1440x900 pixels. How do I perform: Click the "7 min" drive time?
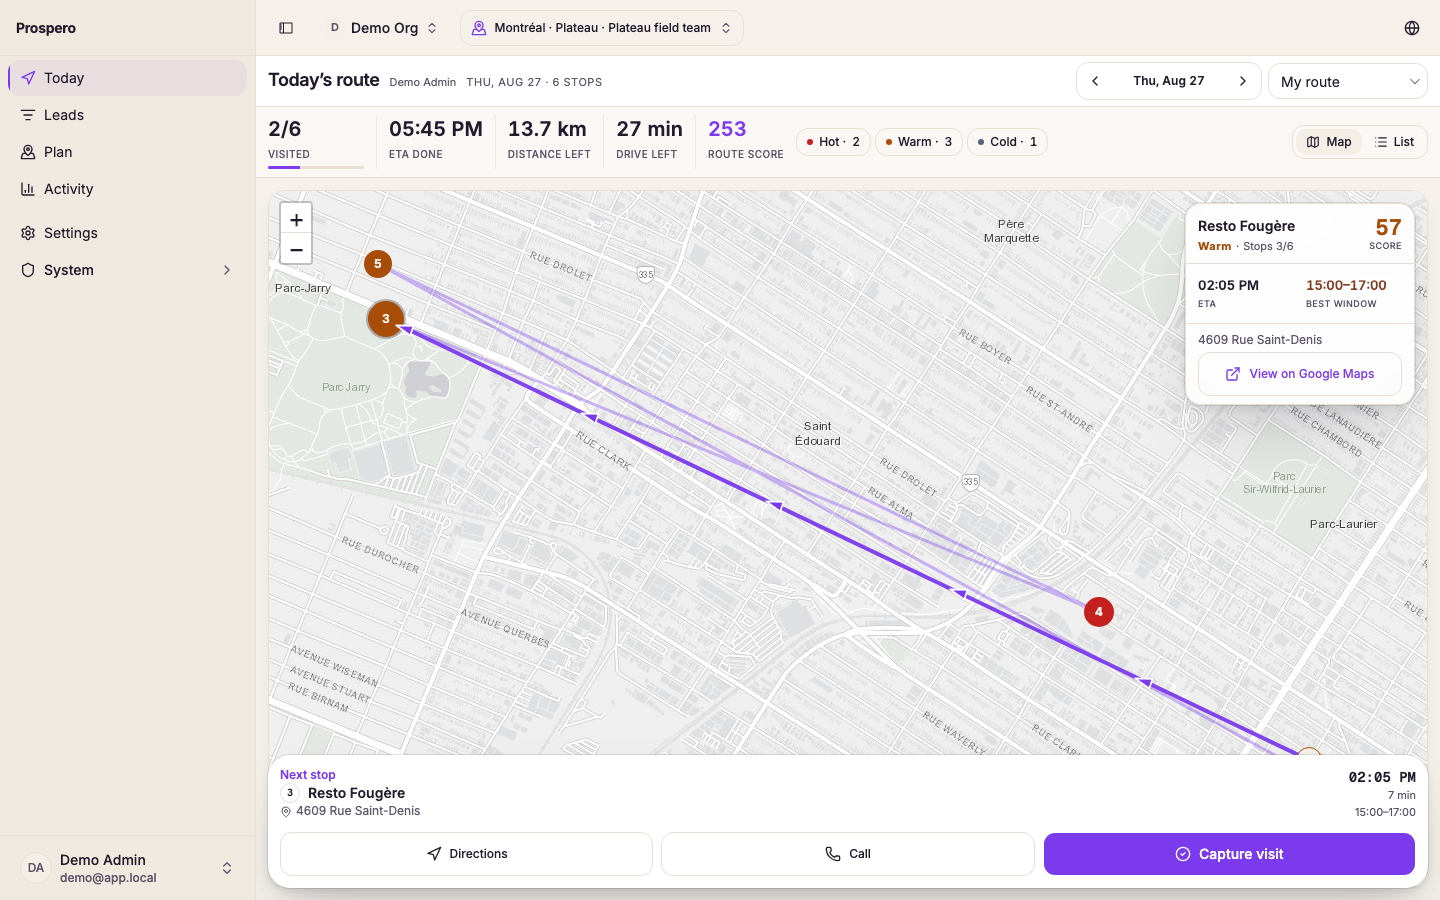[1402, 796]
